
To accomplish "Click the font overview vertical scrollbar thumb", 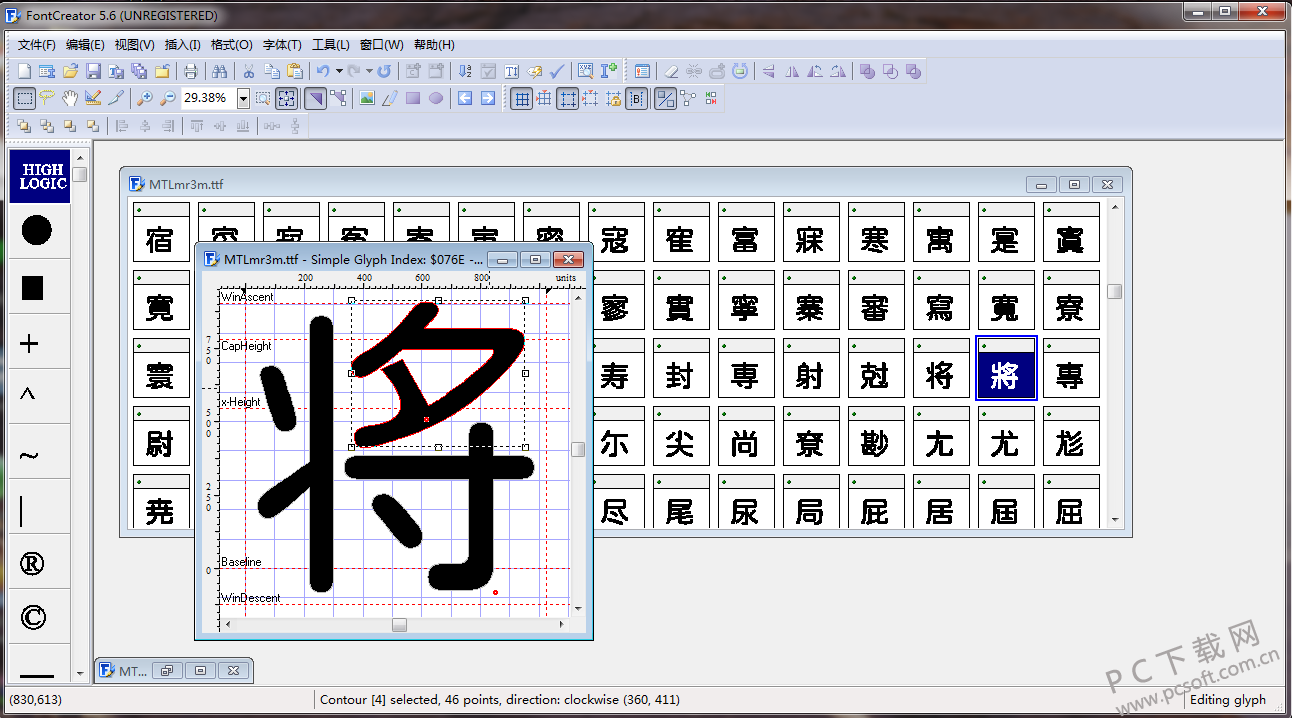I will point(1115,292).
